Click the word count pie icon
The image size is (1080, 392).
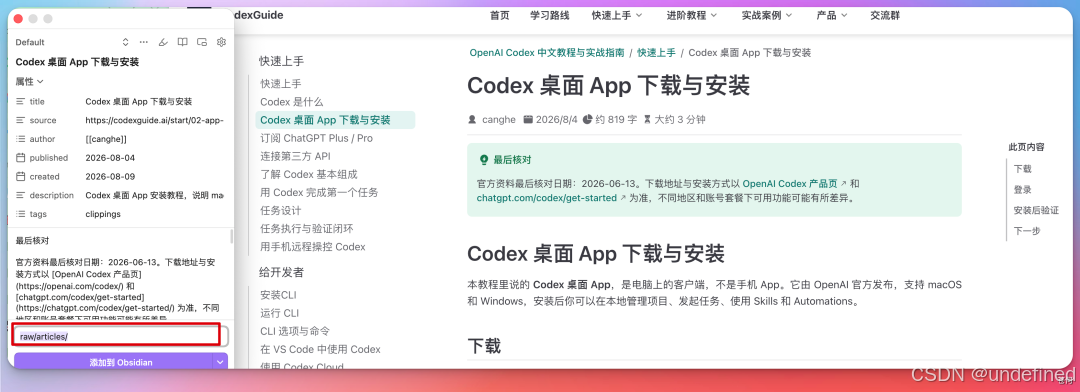588,119
